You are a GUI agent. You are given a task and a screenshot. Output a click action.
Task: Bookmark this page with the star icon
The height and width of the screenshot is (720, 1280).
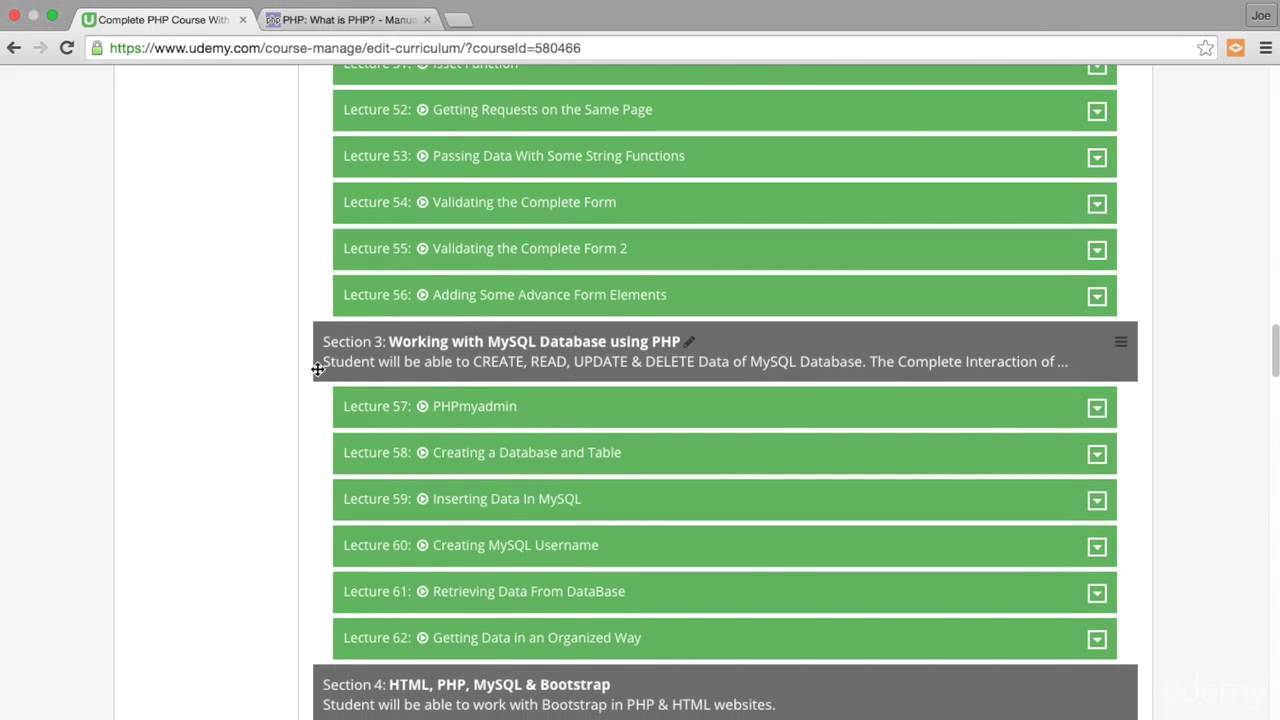tap(1206, 48)
